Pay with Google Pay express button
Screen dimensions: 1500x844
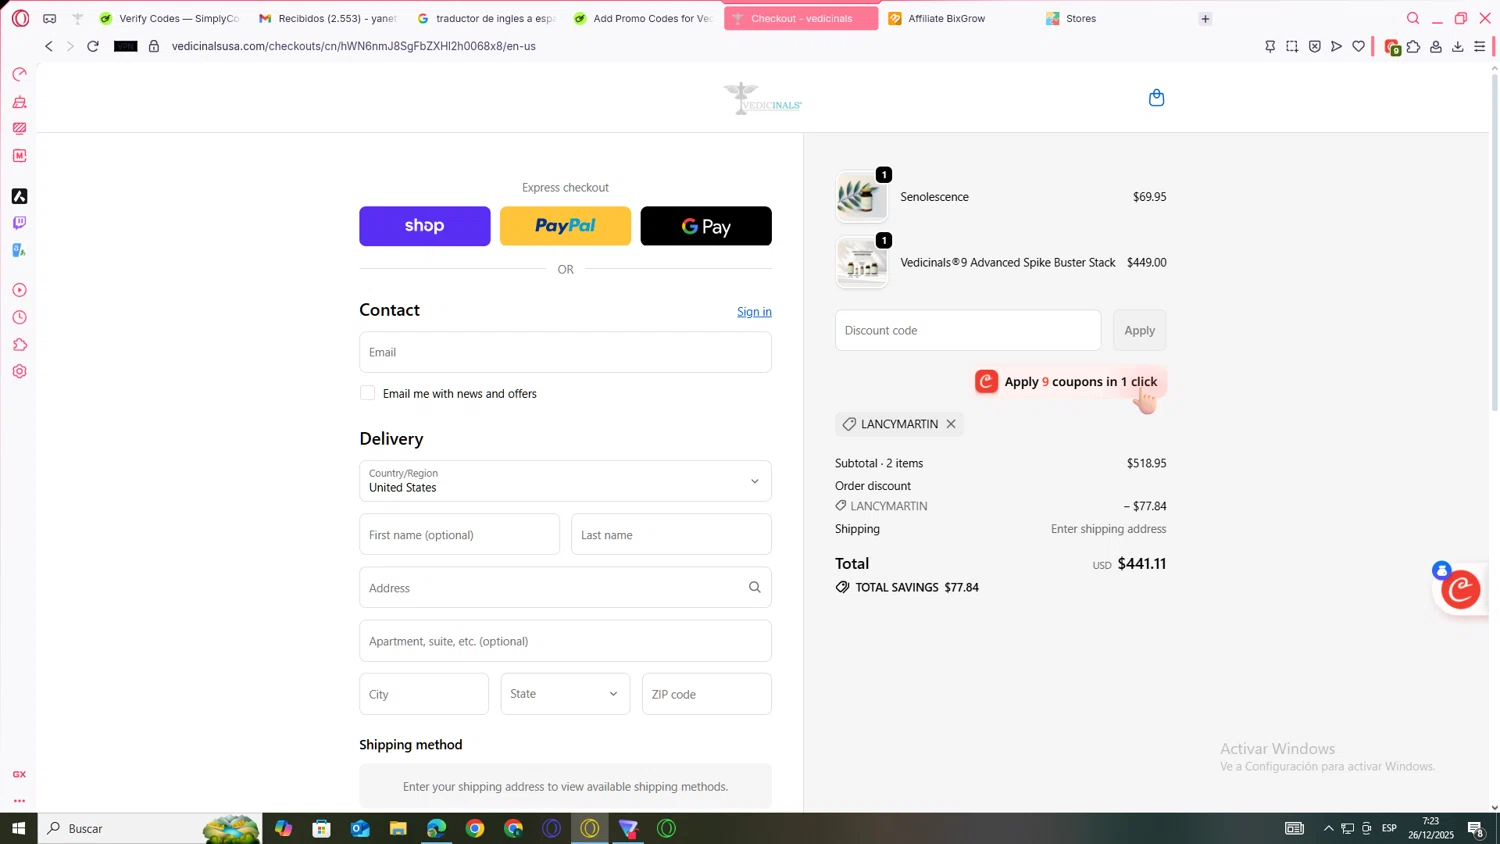706,226
